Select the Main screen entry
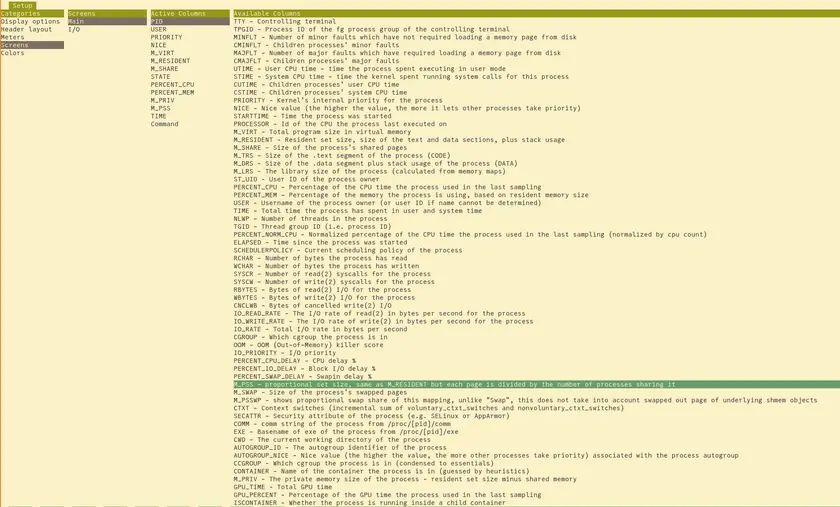Image resolution: width=840 pixels, height=507 pixels. tap(76, 21)
